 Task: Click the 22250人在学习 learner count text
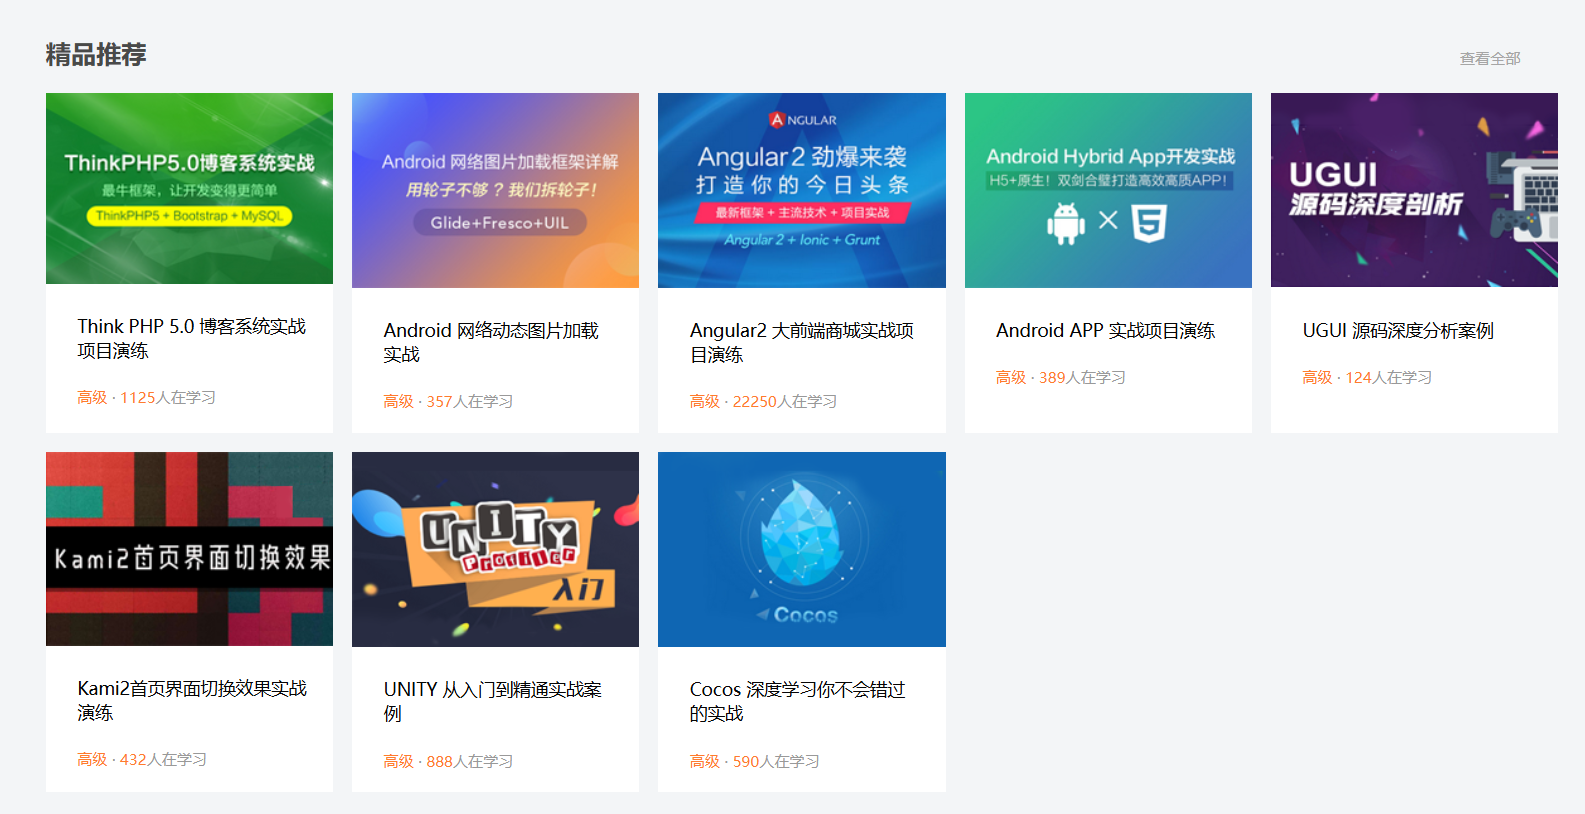(784, 401)
